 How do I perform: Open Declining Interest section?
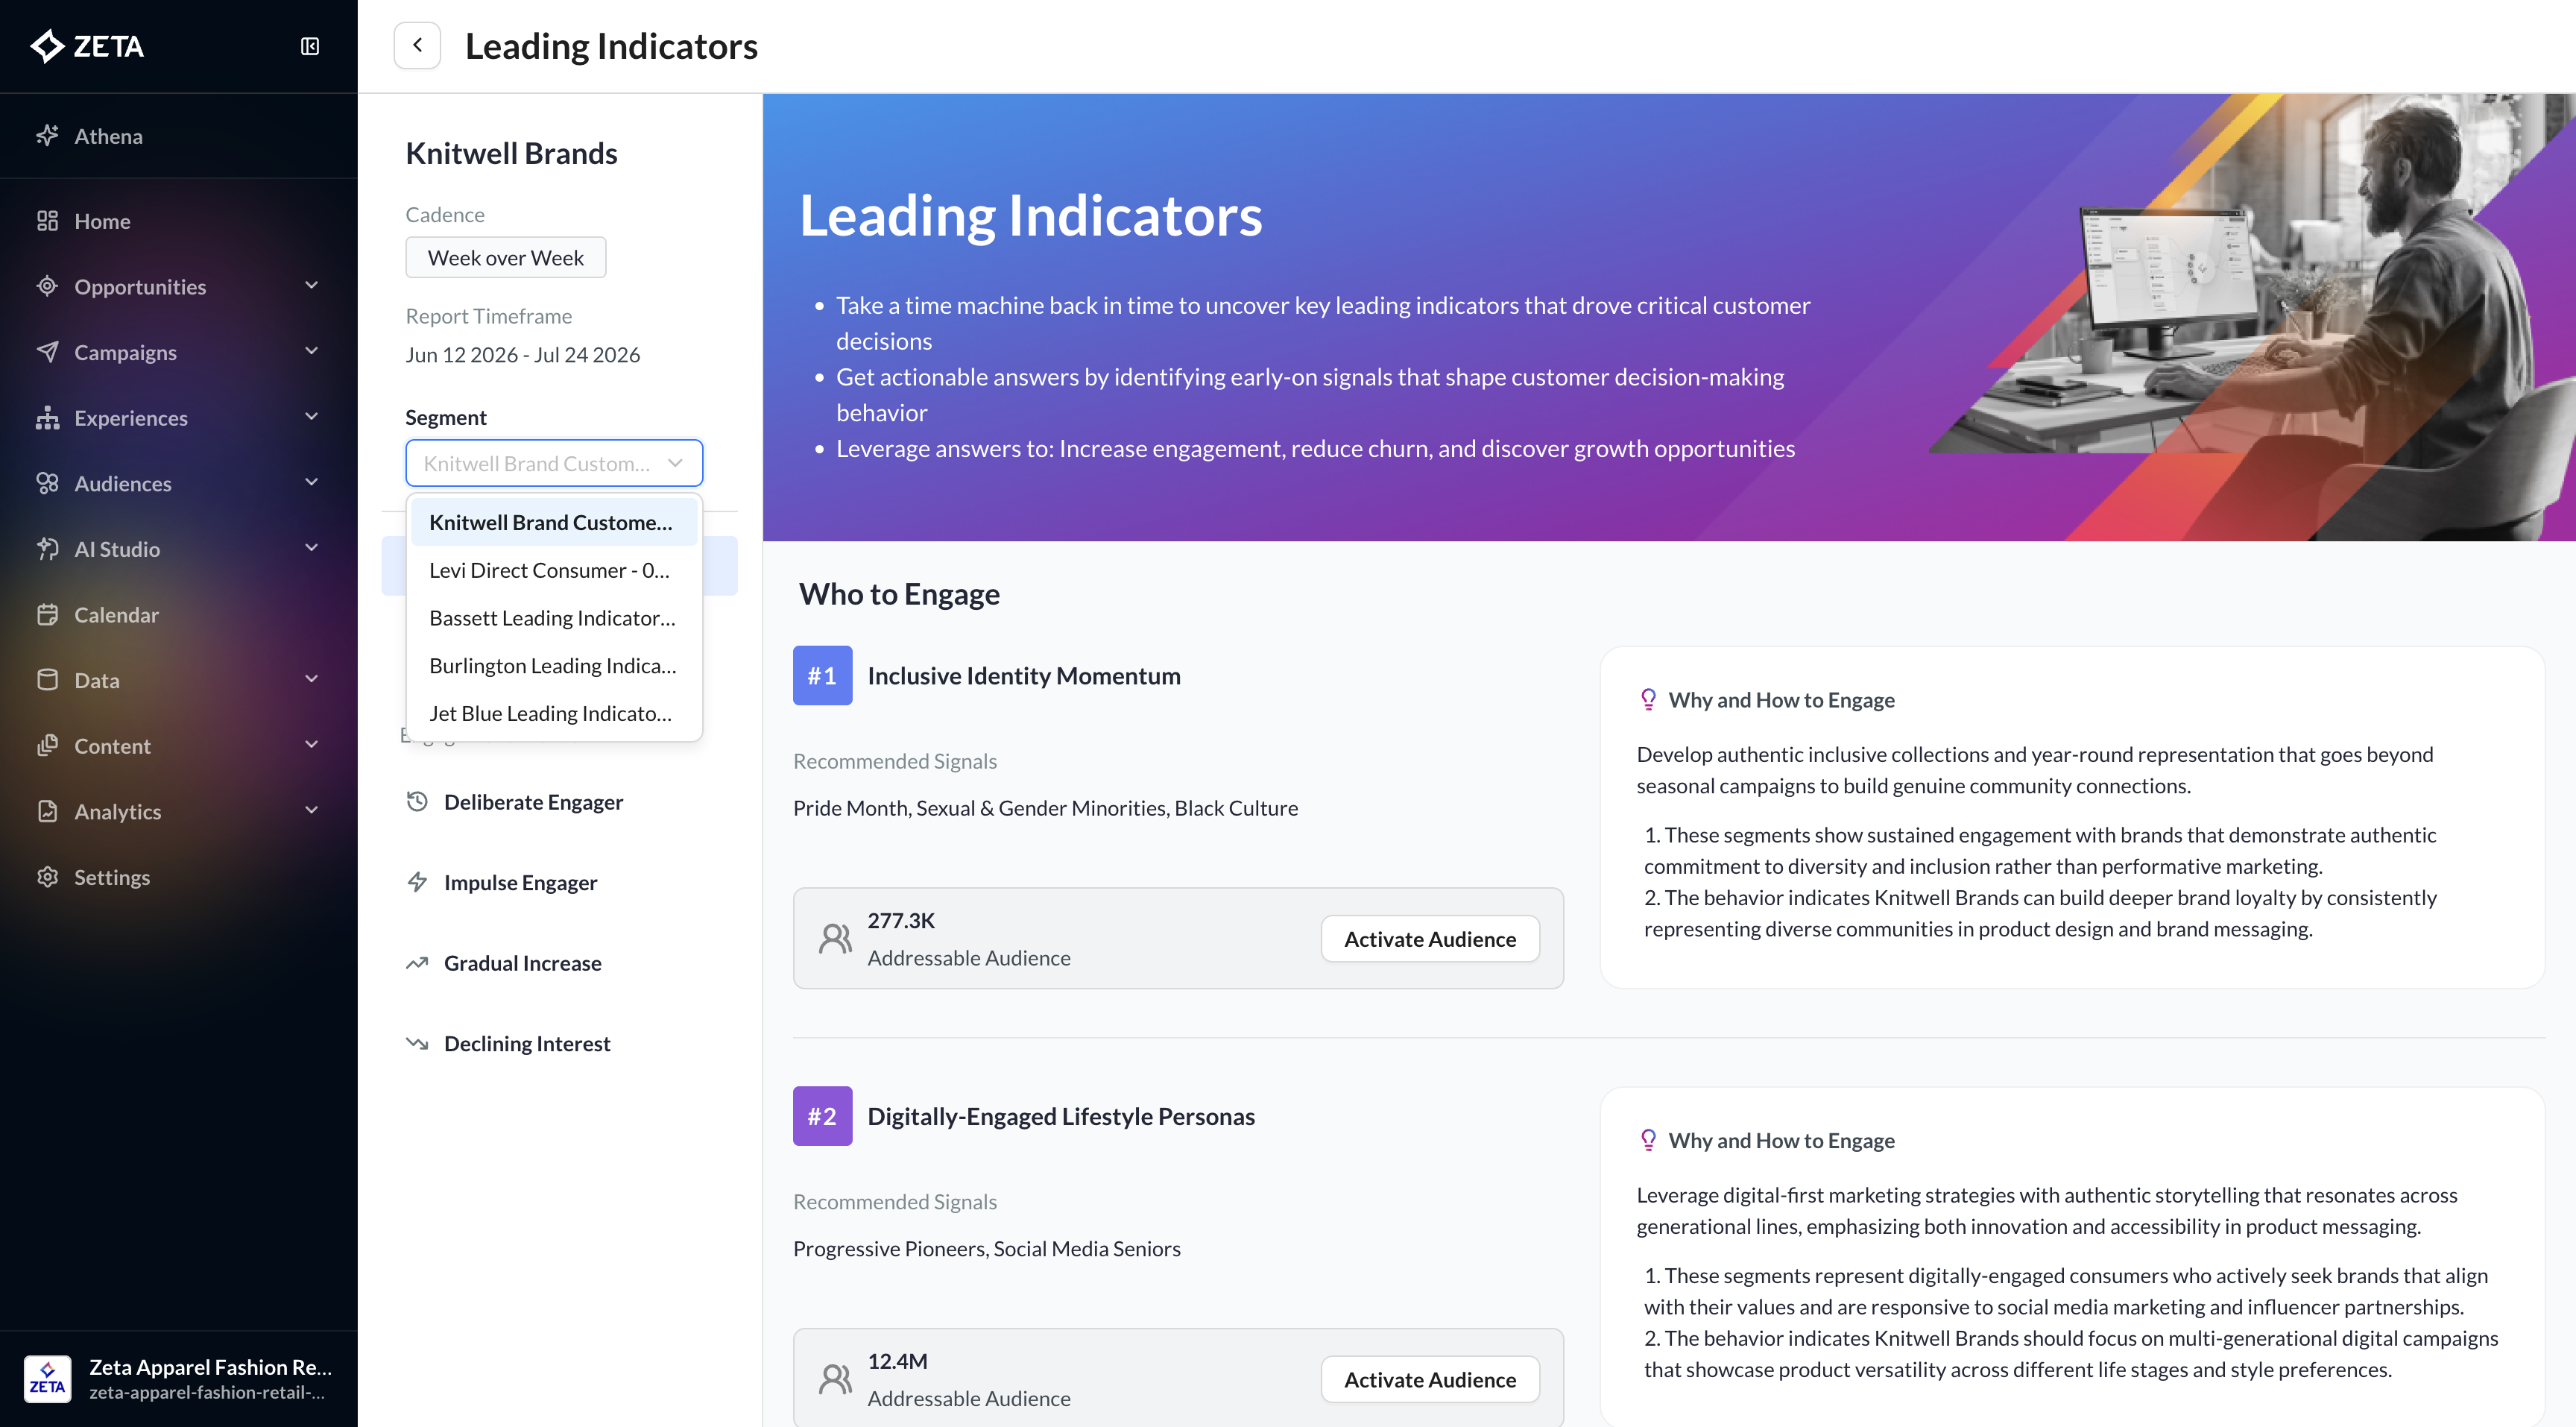(x=559, y=1043)
